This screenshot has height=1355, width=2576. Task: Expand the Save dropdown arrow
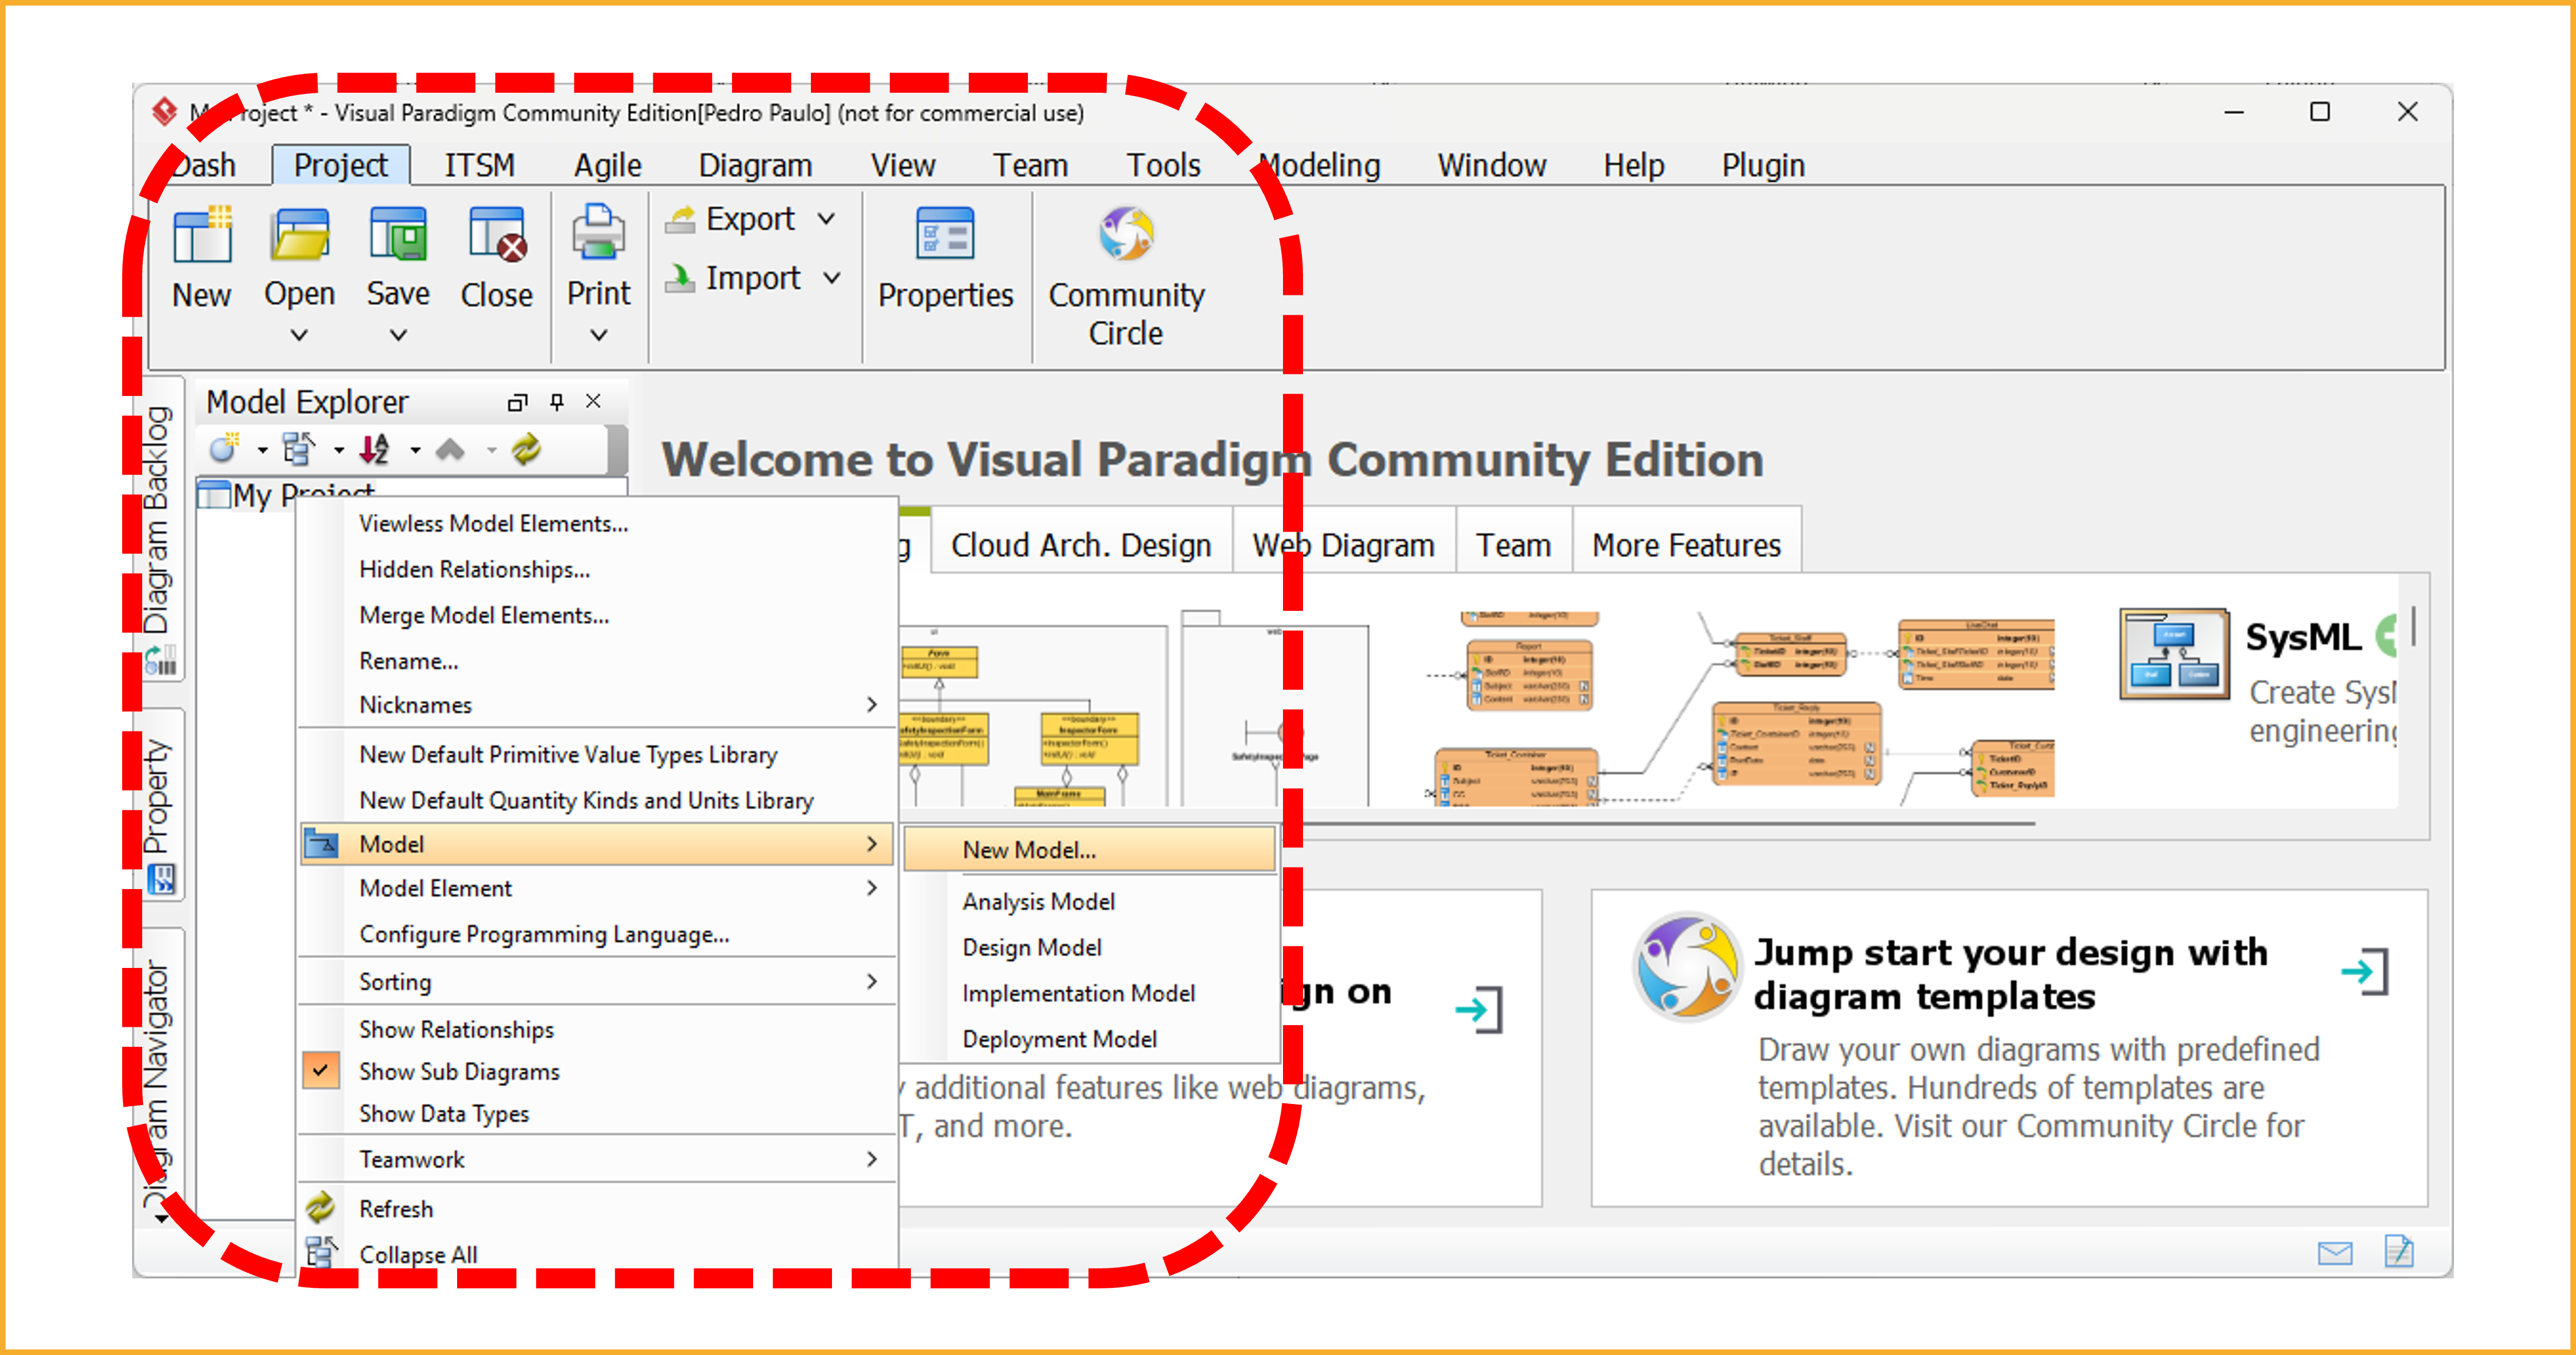[398, 335]
